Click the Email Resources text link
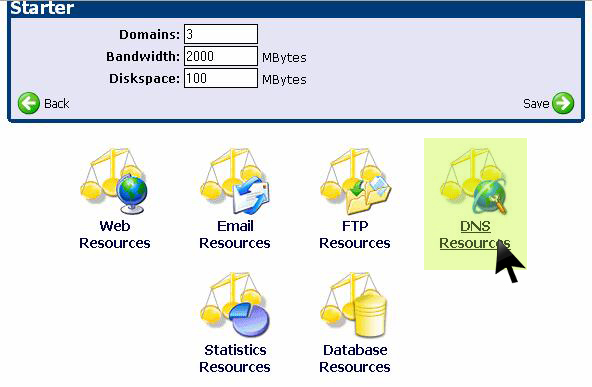This screenshot has height=387, width=592. tap(235, 234)
